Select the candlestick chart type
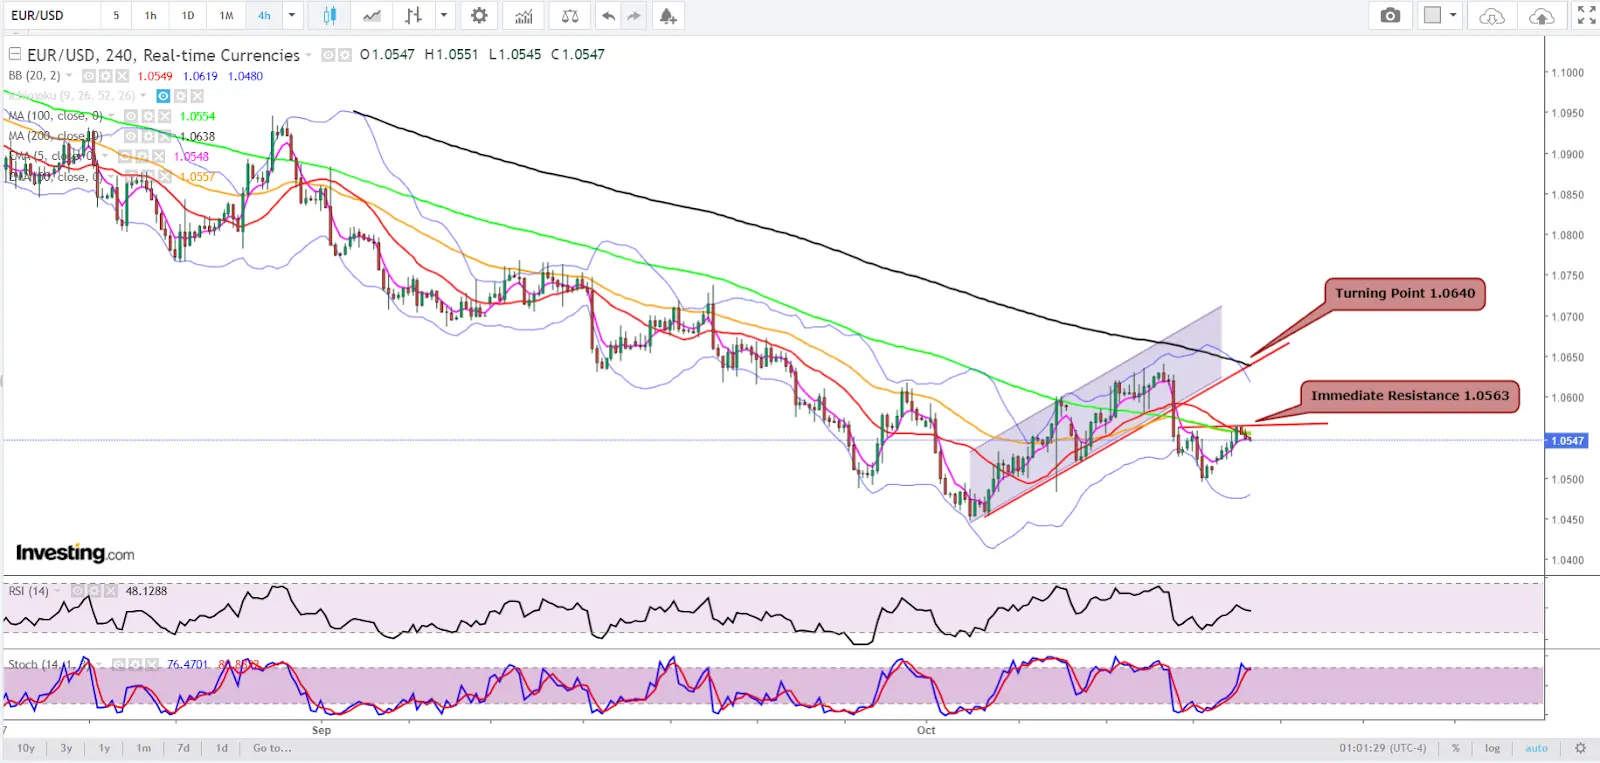 [x=329, y=16]
